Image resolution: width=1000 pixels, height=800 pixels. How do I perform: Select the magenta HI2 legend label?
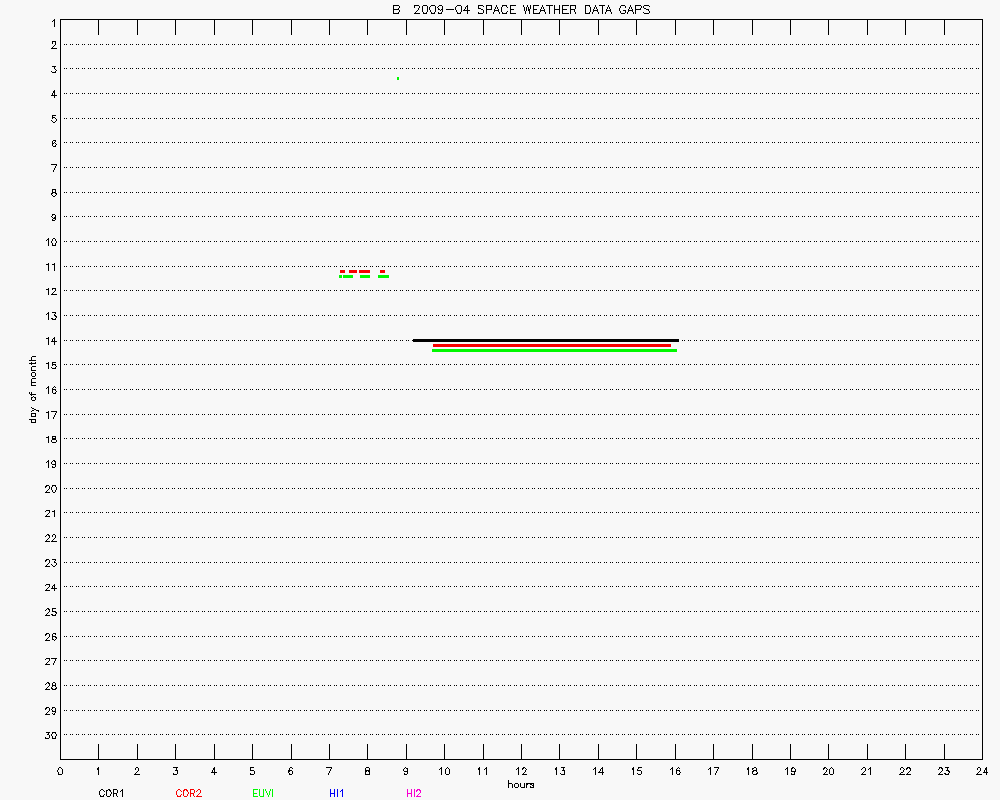(414, 793)
